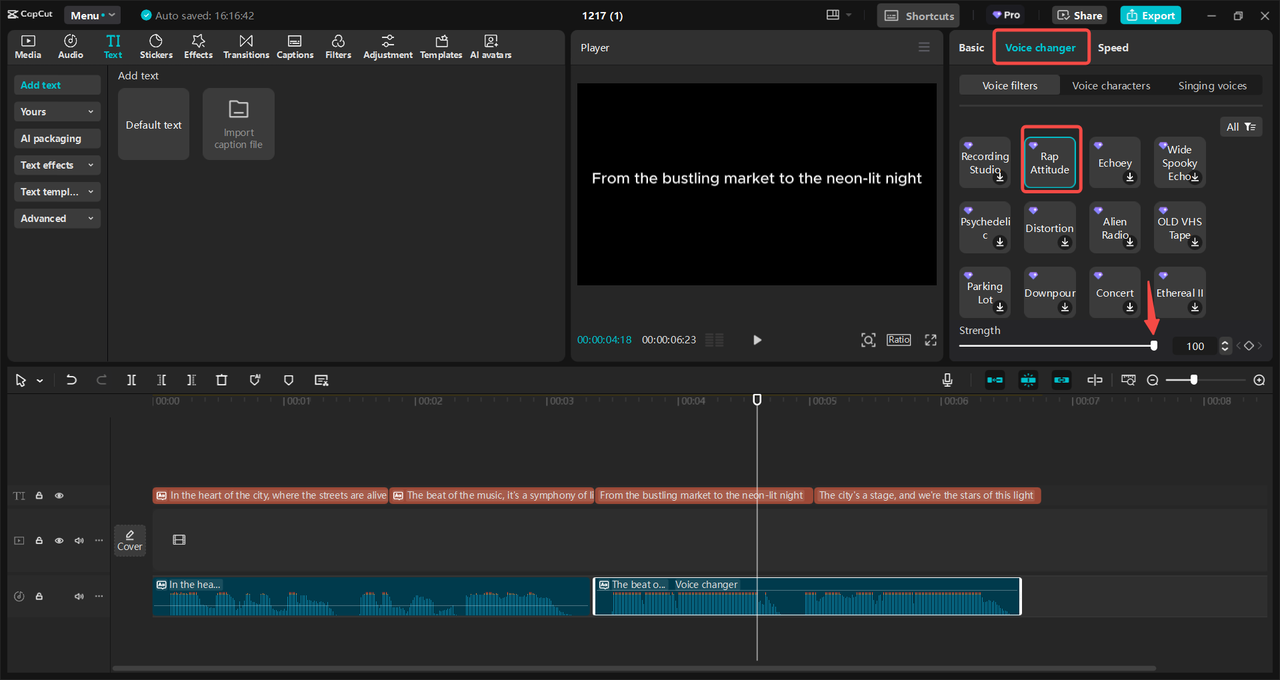Click the preview axis split icon

click(1095, 380)
